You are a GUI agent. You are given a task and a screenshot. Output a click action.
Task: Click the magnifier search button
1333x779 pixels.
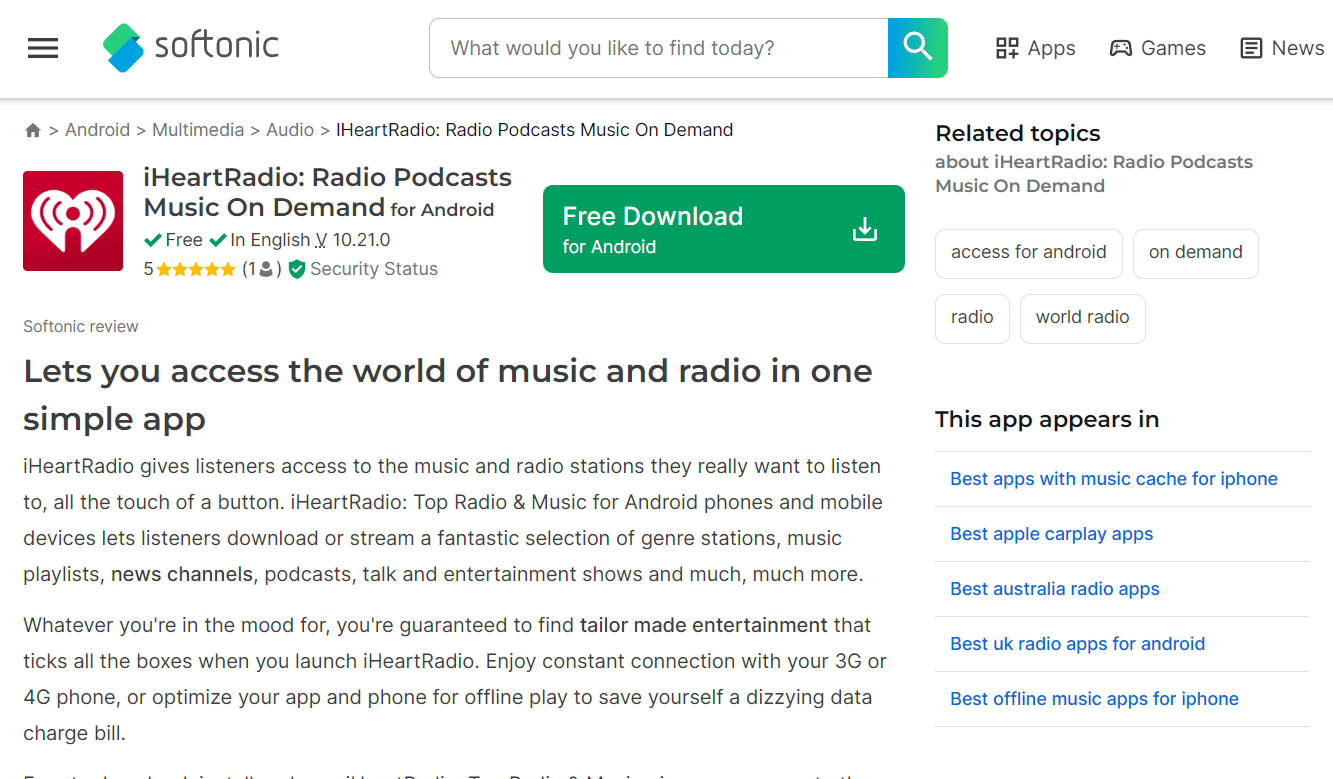(x=917, y=48)
